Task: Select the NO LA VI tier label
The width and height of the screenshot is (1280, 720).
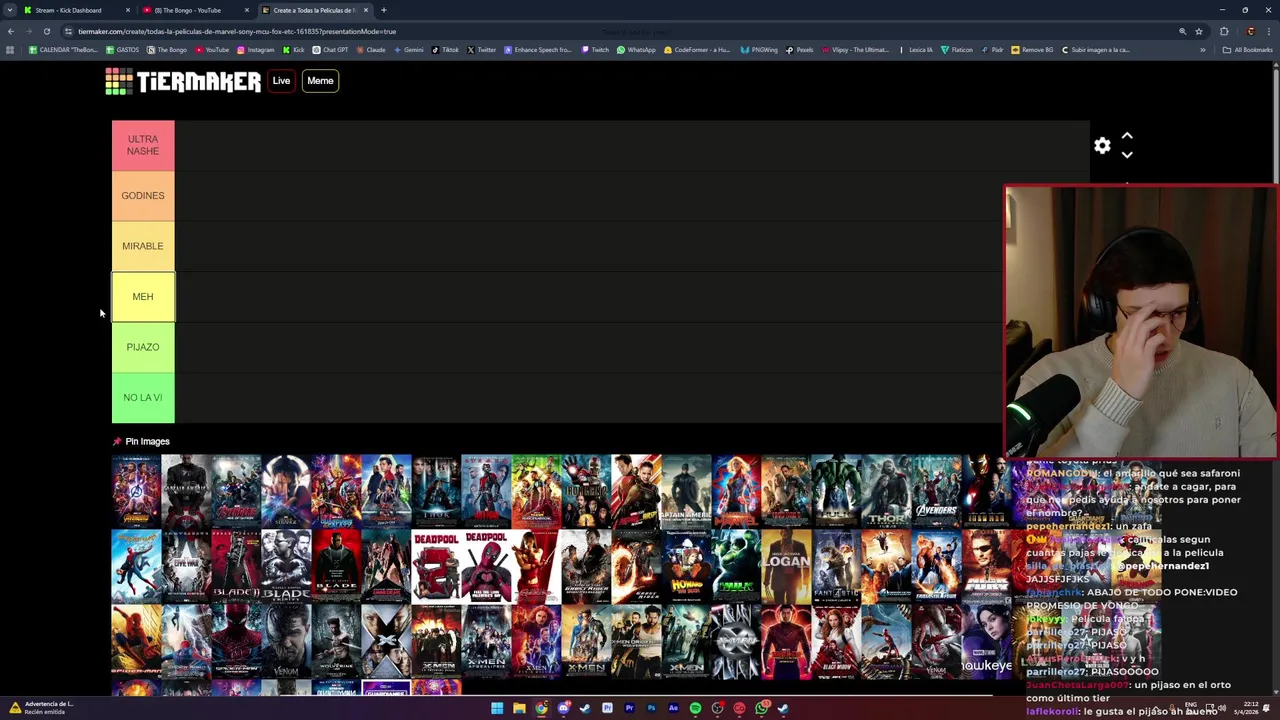Action: pyautogui.click(x=143, y=398)
